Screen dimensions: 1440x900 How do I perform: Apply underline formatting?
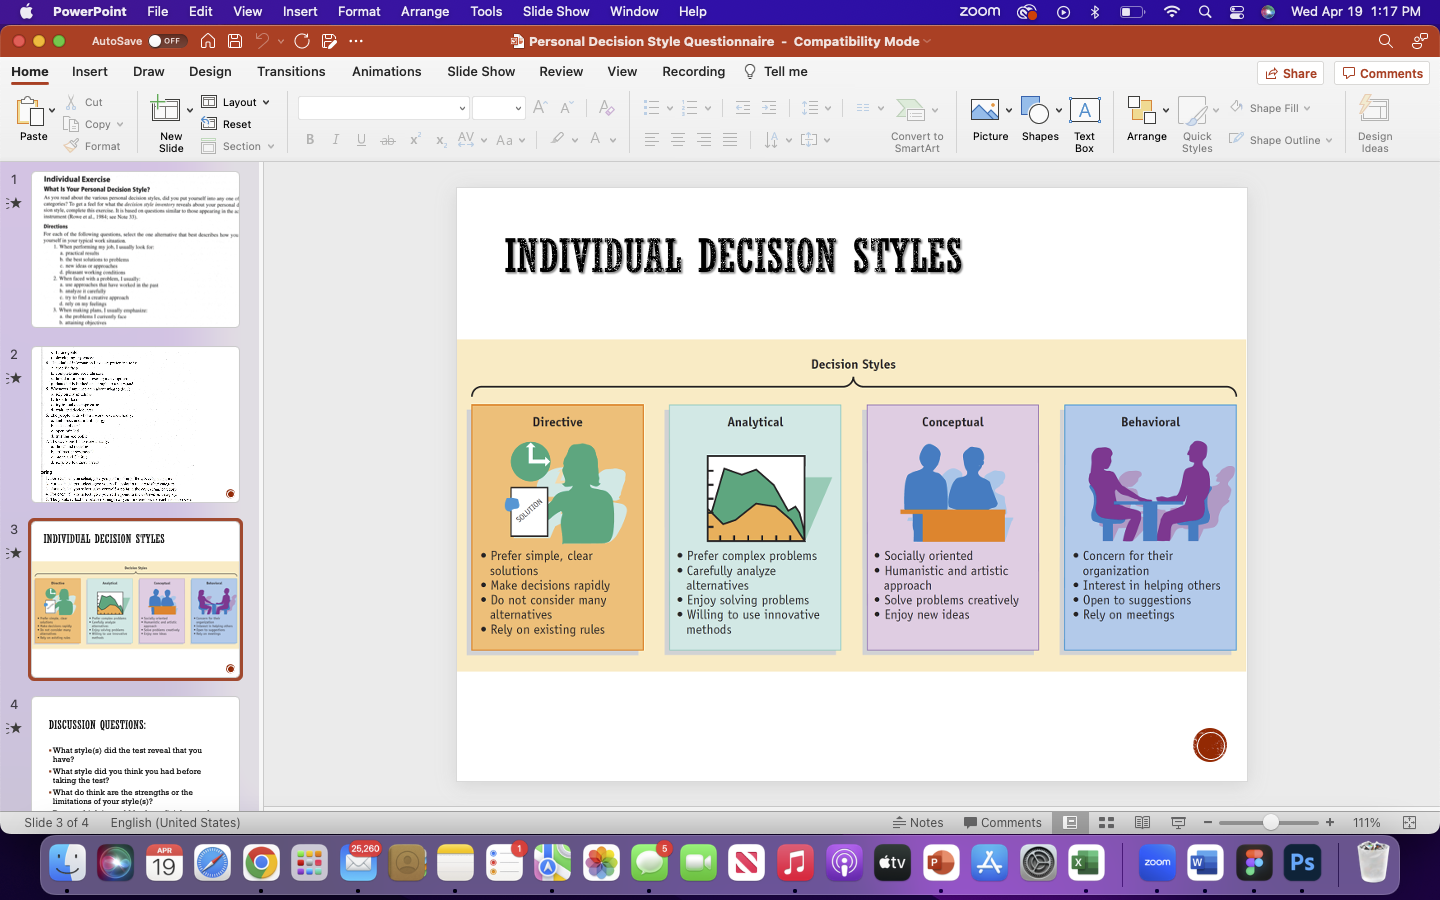point(361,140)
